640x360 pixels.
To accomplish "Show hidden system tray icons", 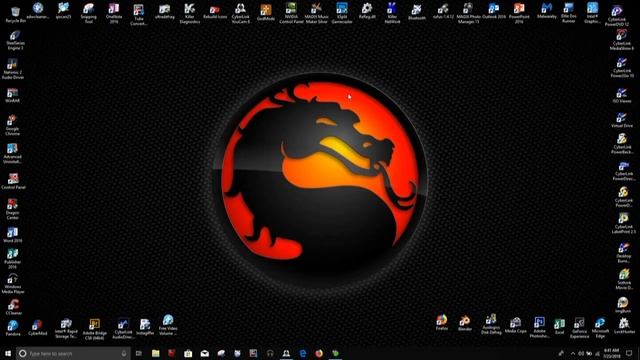I will point(573,353).
